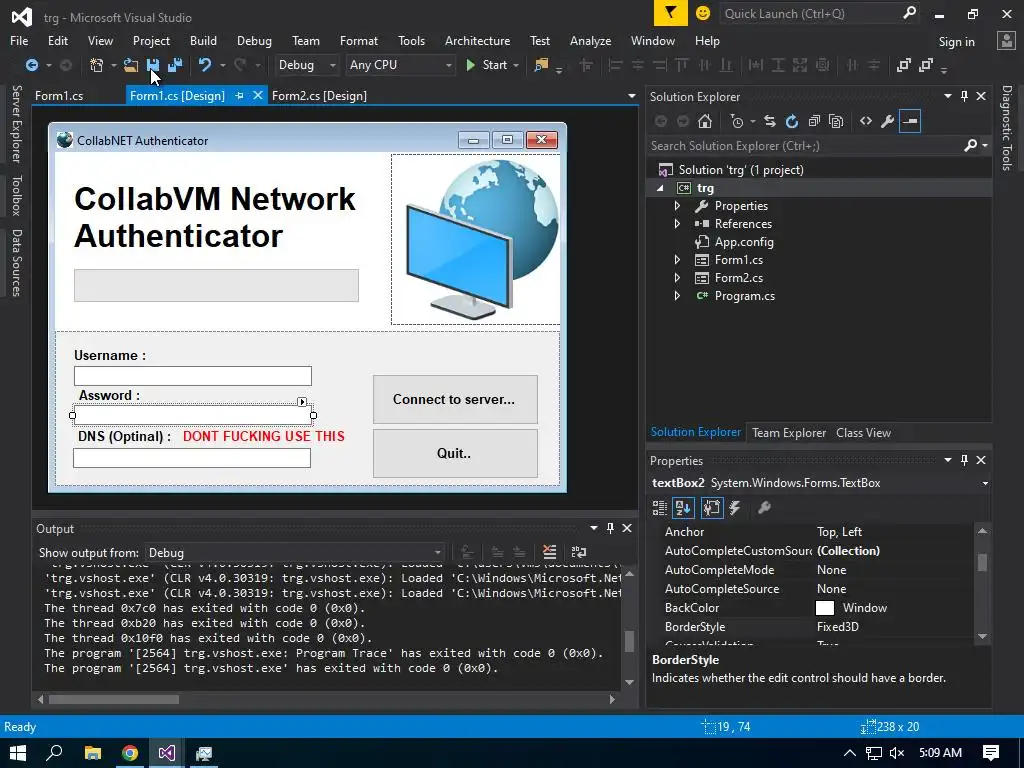Open the Toolbox side tab

pos(16,195)
